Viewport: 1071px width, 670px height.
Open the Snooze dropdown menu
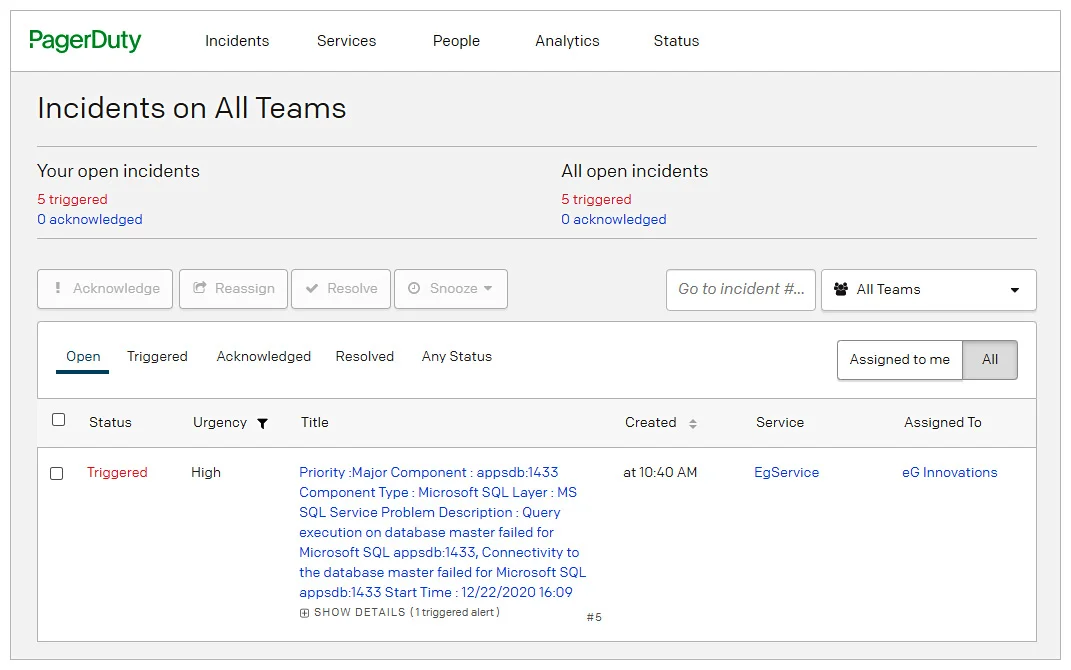point(451,289)
